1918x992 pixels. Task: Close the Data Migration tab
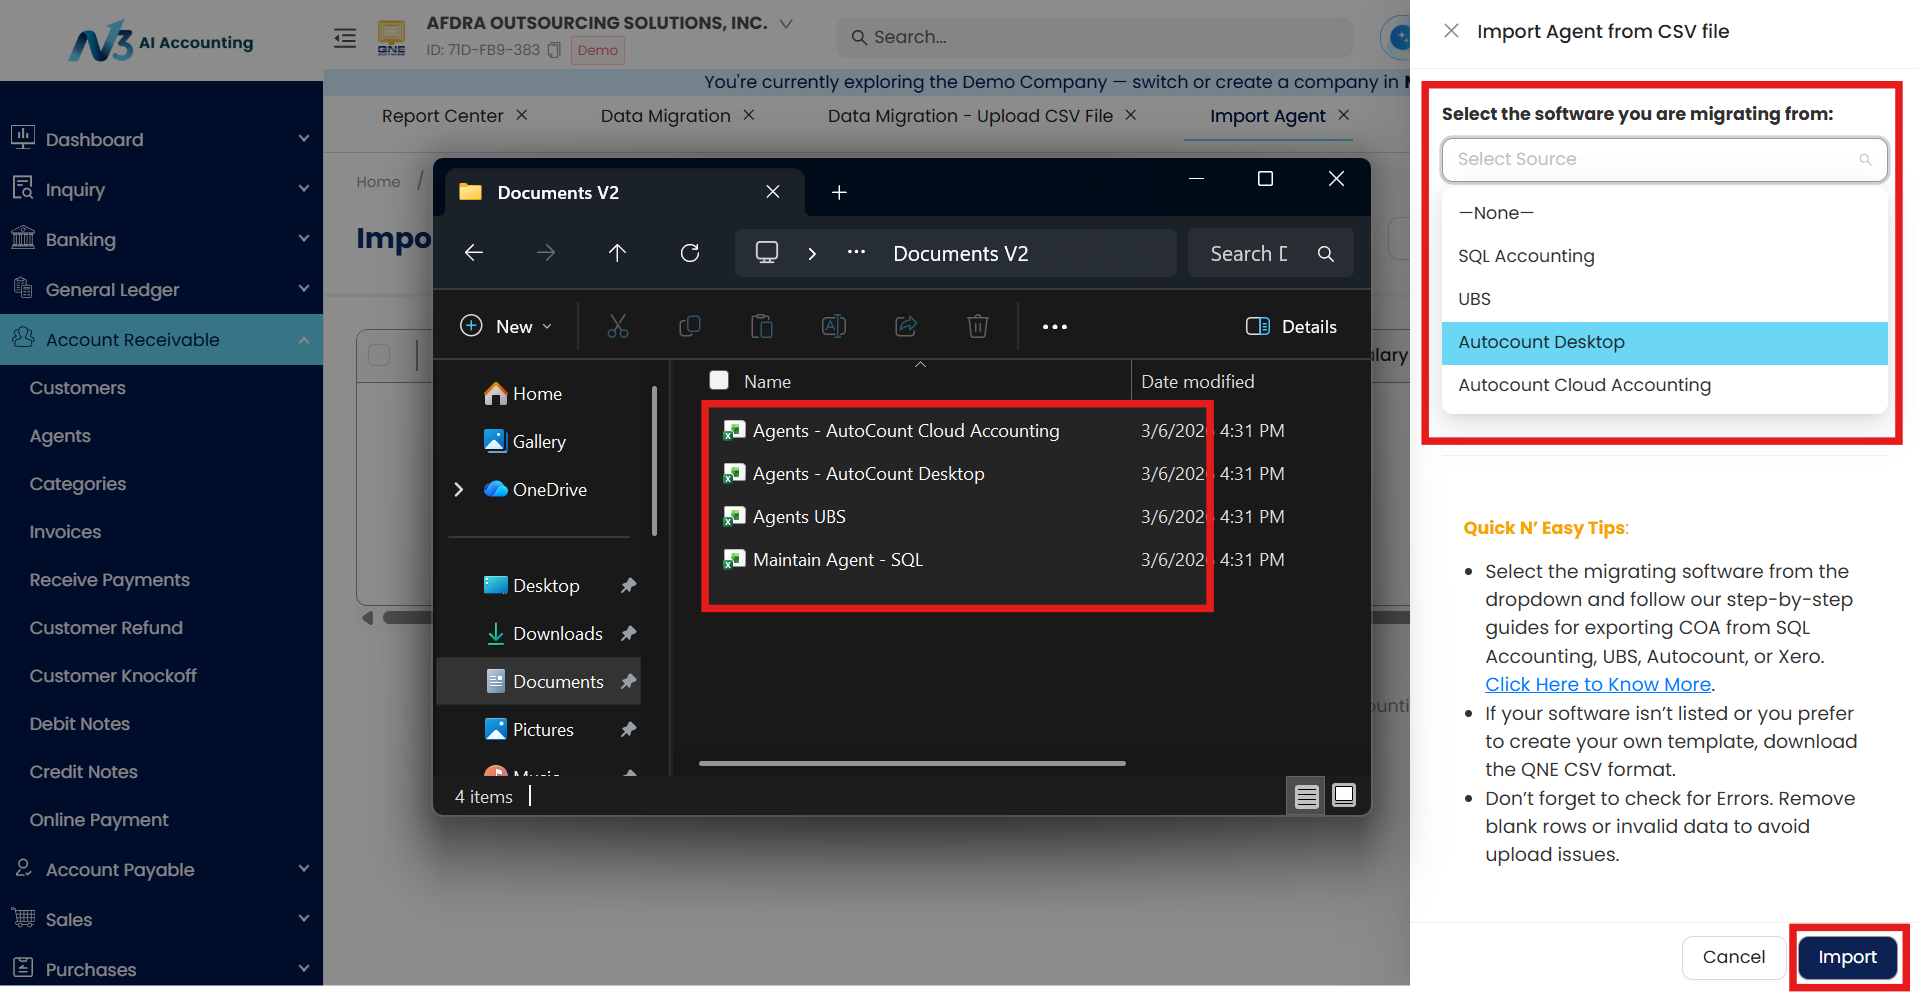pyautogui.click(x=749, y=115)
